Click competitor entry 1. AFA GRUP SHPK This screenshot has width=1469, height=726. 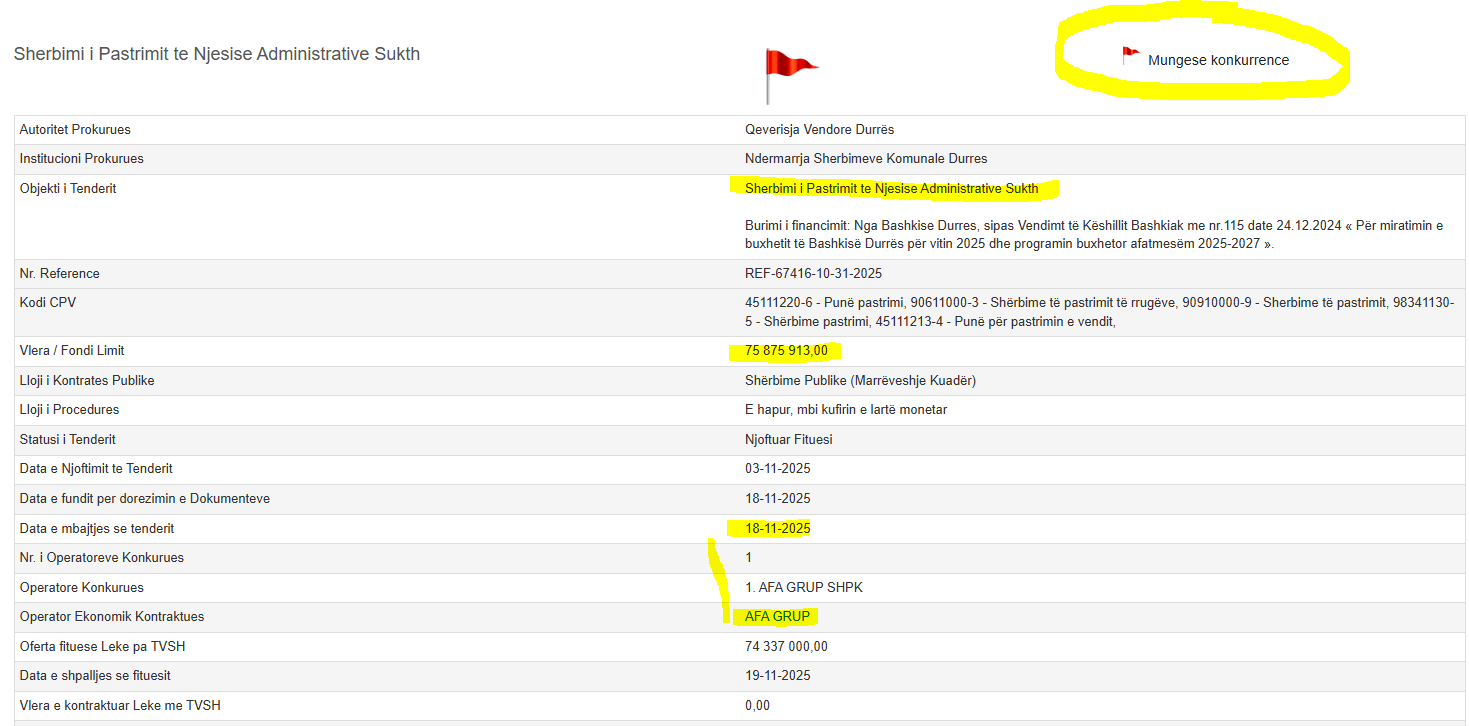pyautogui.click(x=803, y=587)
